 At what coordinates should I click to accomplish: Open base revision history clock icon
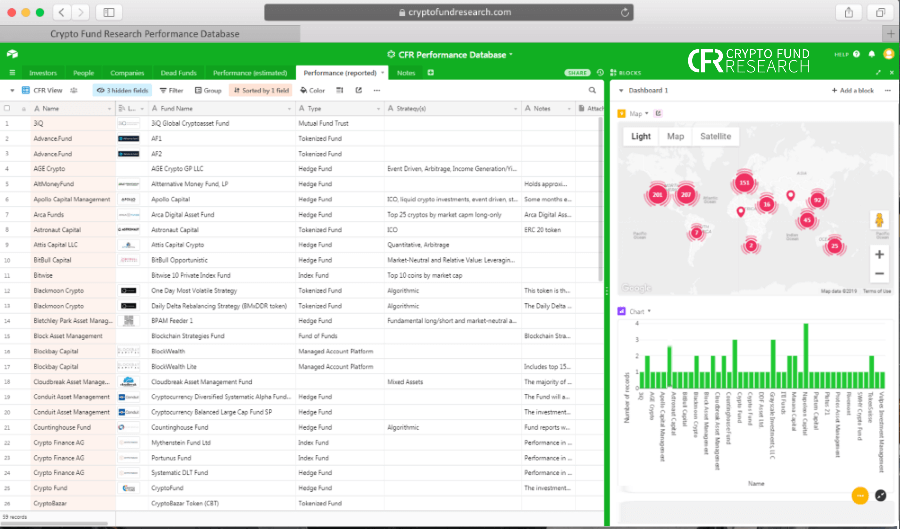tap(600, 73)
